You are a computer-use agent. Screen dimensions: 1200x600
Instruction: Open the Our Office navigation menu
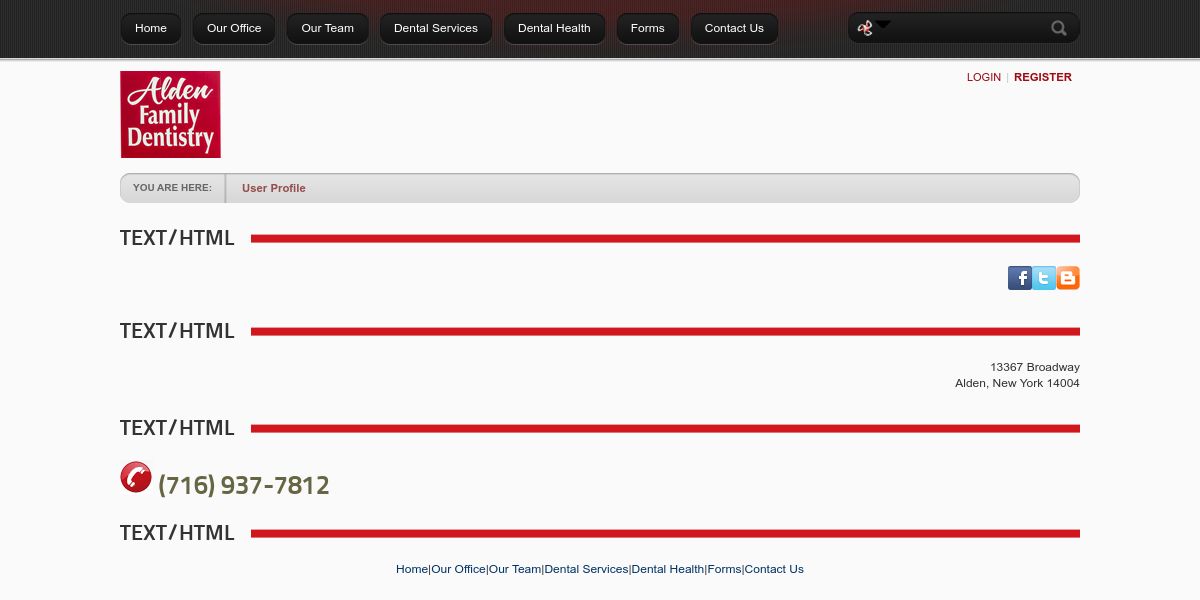[234, 28]
